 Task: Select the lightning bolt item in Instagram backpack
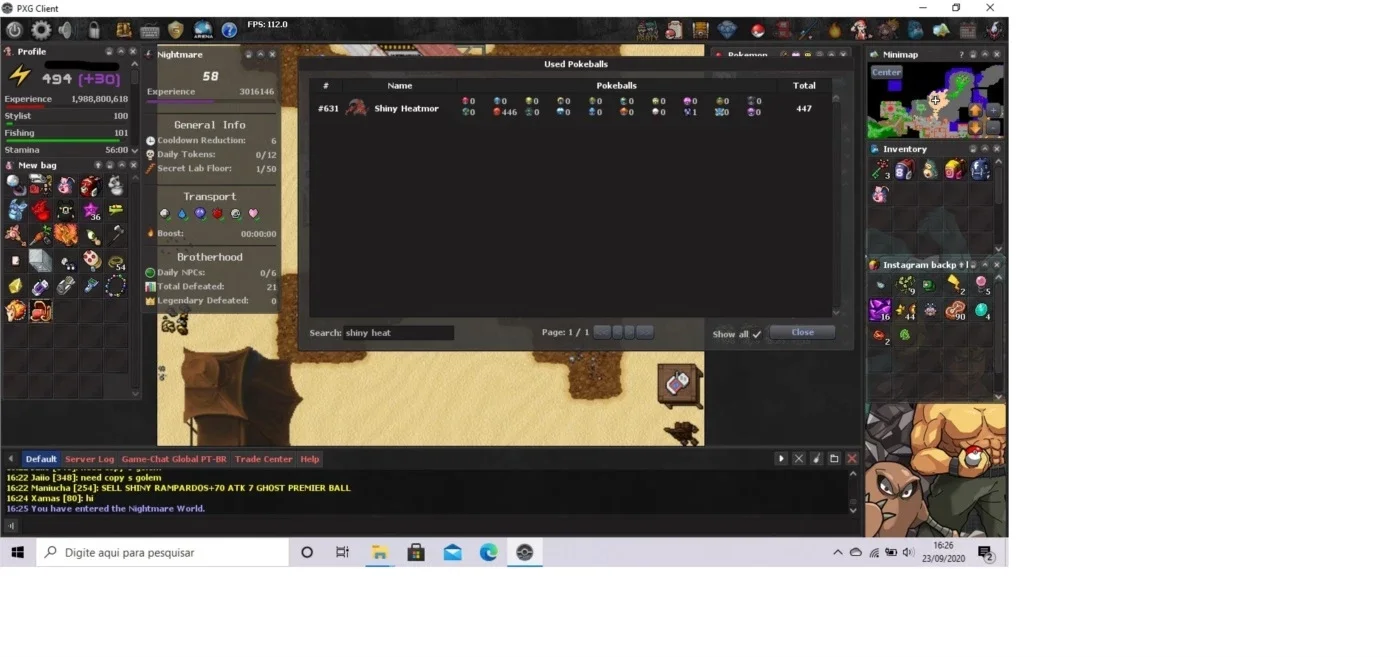[955, 286]
